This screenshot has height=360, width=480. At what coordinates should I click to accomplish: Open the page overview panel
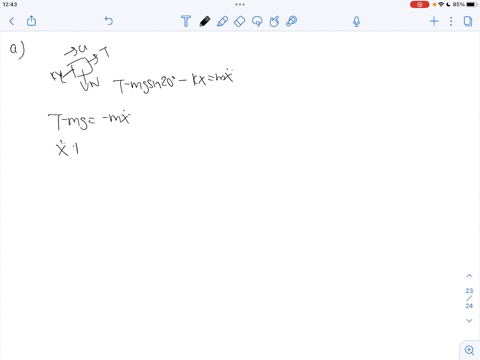[468, 22]
